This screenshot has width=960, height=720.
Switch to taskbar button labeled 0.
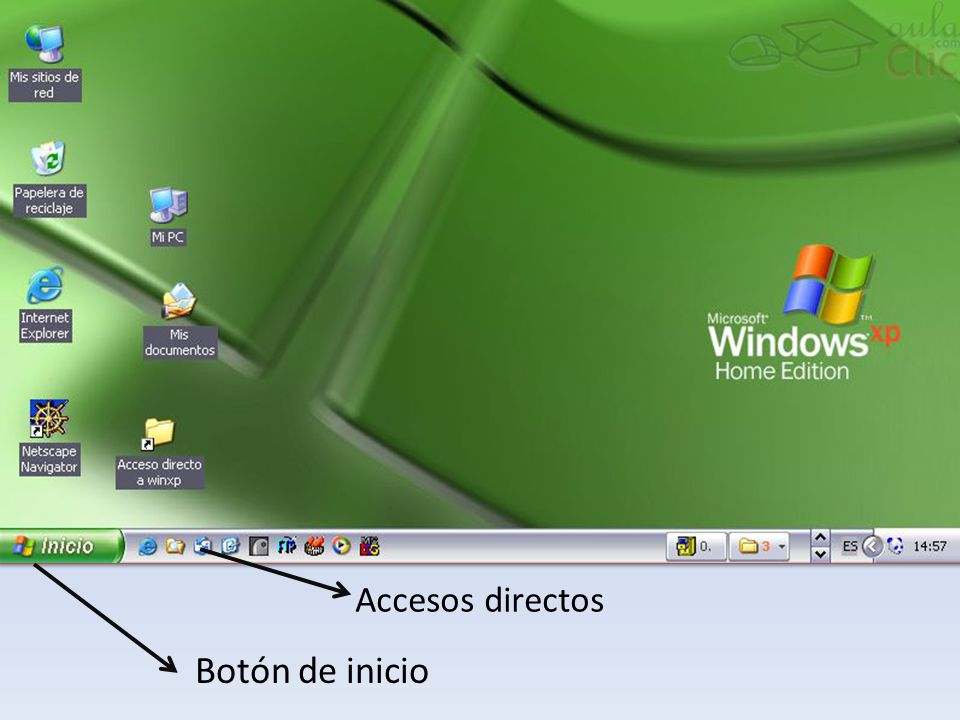pos(696,546)
